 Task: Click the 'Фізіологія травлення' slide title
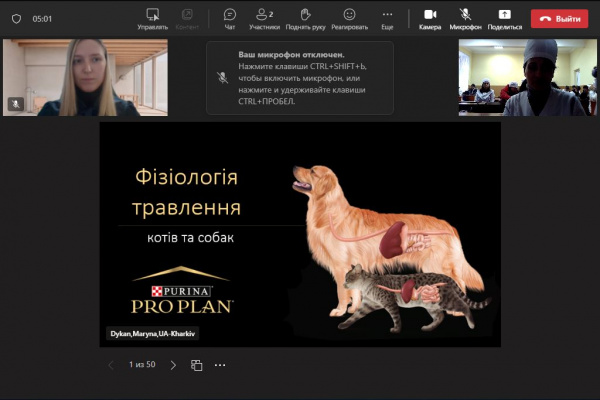(186, 193)
